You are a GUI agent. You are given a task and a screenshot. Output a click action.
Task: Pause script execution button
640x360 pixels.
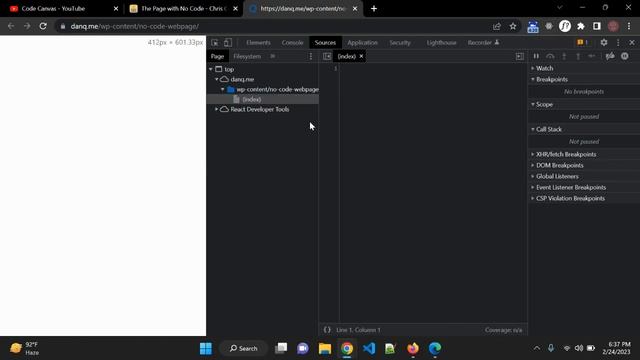(536, 56)
